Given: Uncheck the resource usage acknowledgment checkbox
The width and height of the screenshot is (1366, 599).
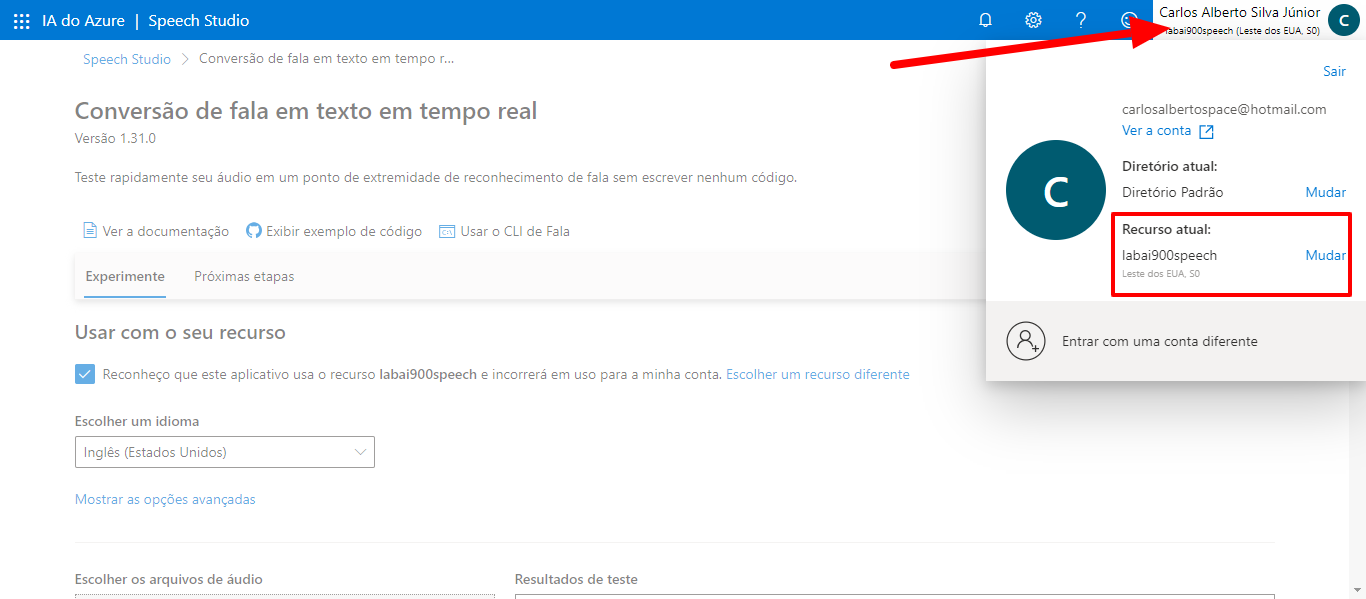Looking at the screenshot, I should 85,374.
